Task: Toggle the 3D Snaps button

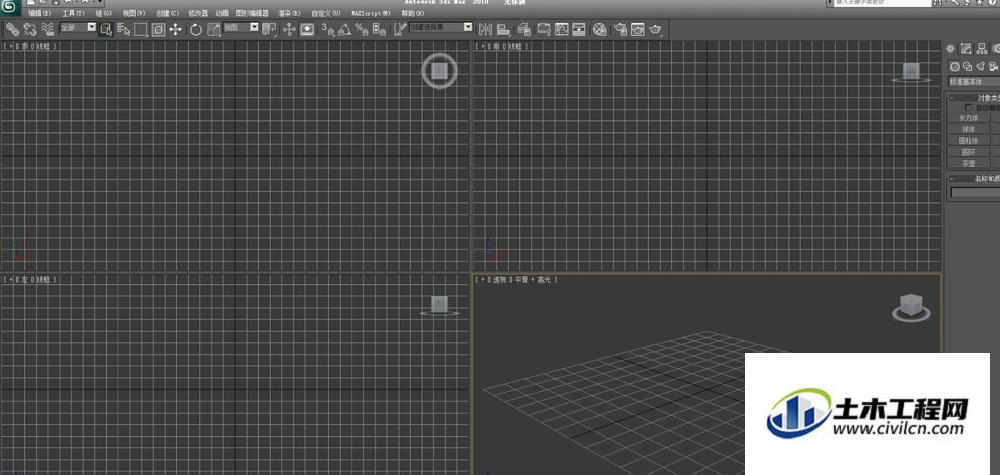Action: (x=327, y=29)
